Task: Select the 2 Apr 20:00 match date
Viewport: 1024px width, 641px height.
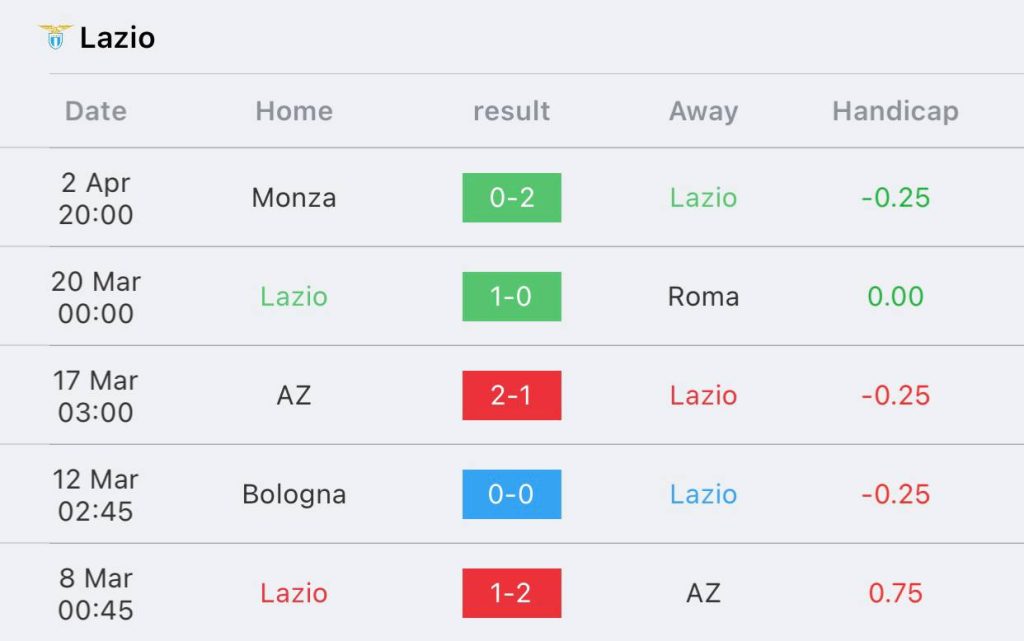Action: tap(96, 198)
